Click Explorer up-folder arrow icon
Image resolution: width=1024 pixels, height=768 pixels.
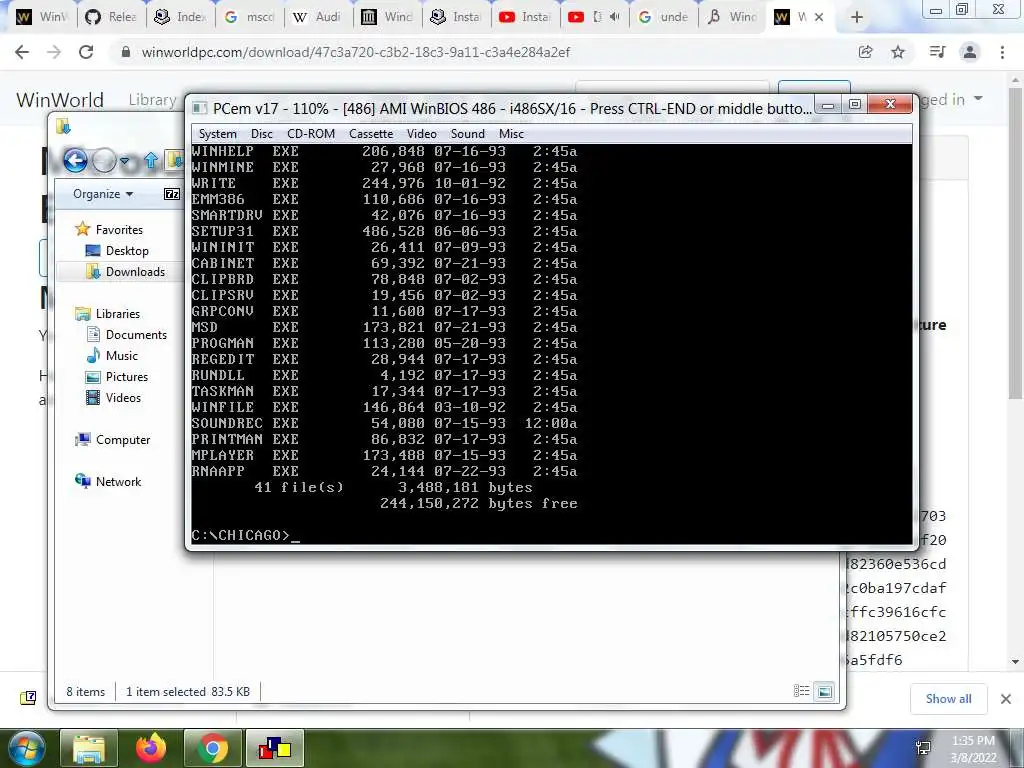point(151,160)
